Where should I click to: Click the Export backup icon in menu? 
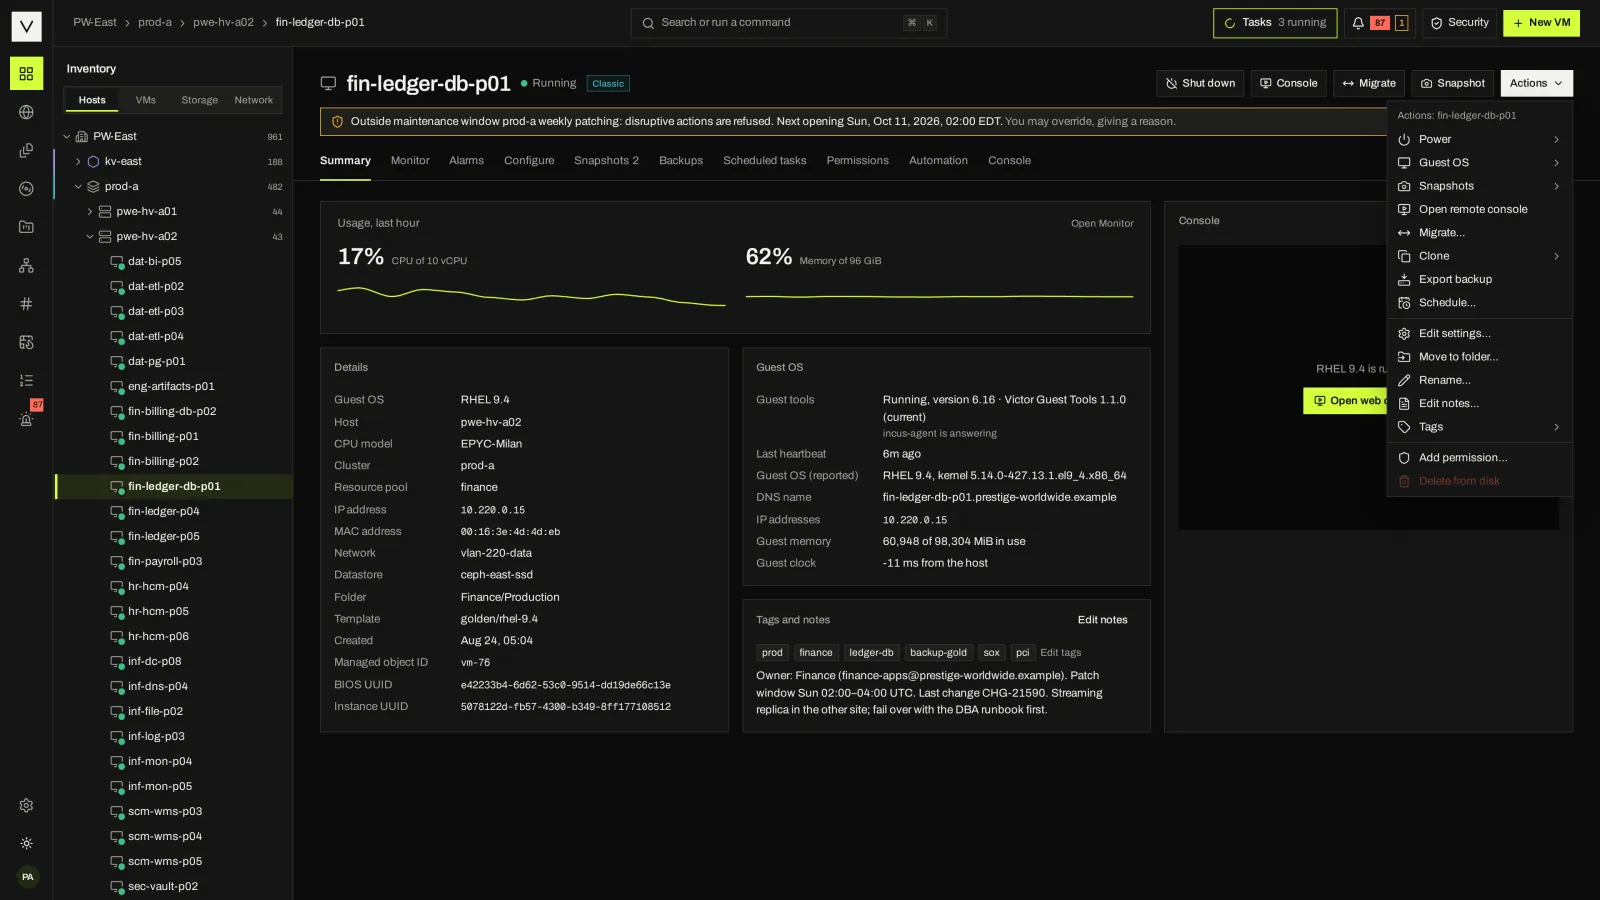1404,280
